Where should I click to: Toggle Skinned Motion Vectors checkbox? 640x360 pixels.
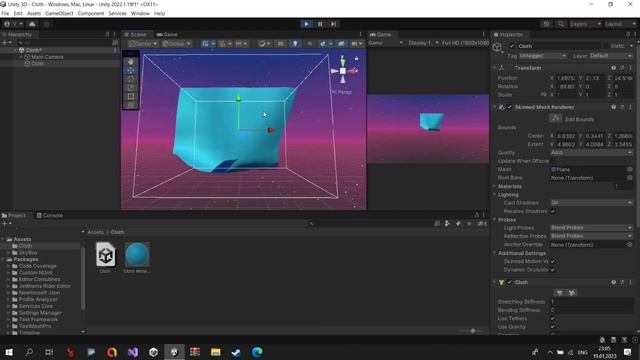click(x=553, y=261)
